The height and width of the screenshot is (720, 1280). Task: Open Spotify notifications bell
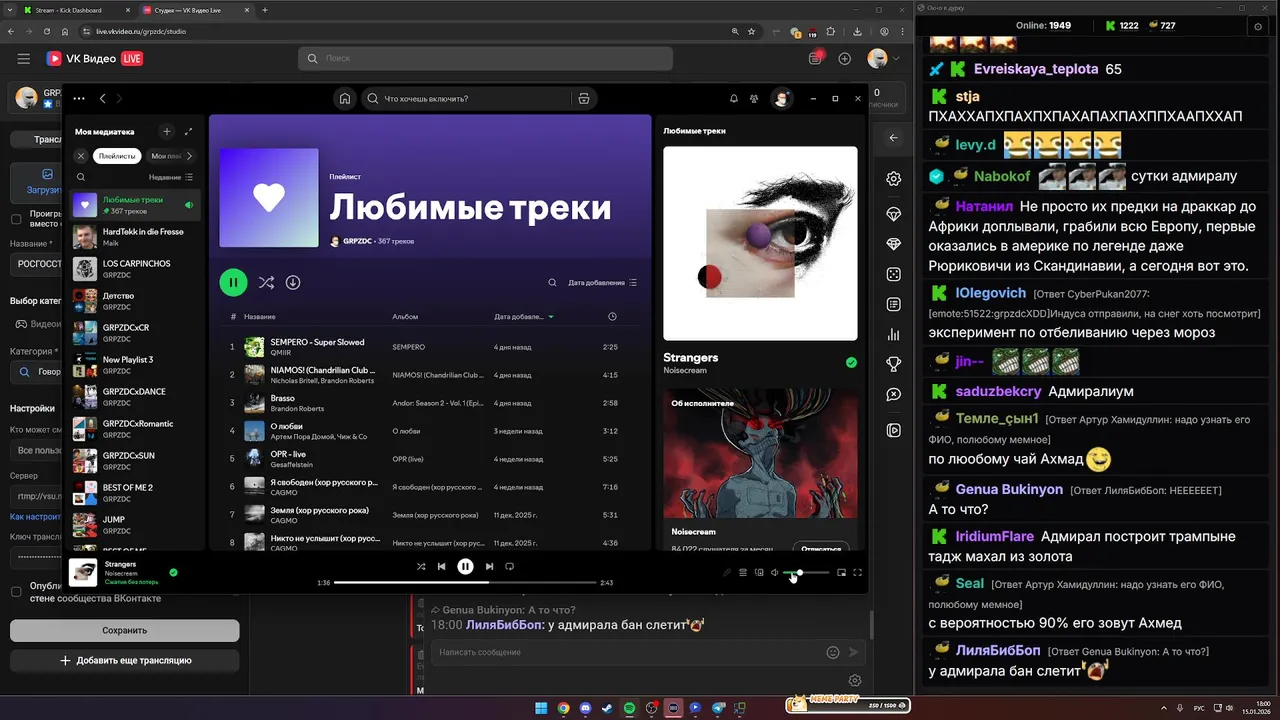click(x=733, y=99)
